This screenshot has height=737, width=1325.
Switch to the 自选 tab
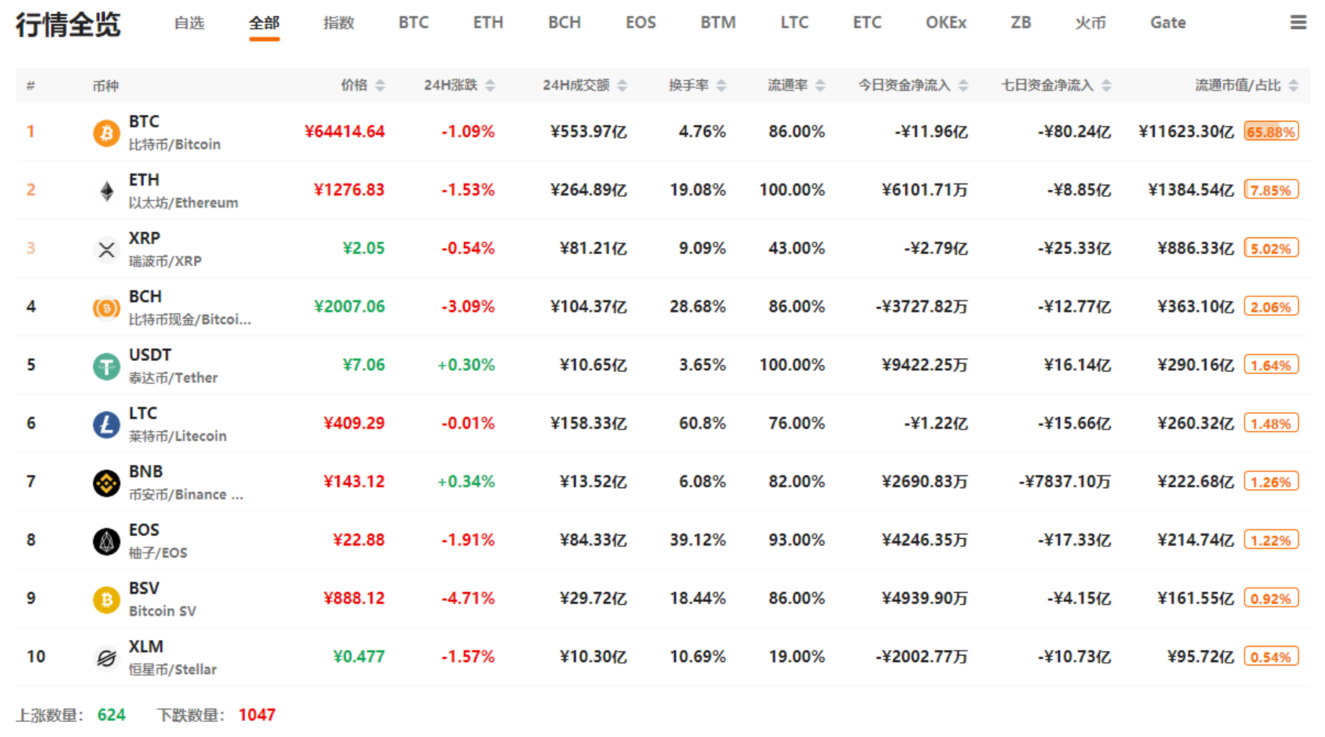pyautogui.click(x=189, y=22)
